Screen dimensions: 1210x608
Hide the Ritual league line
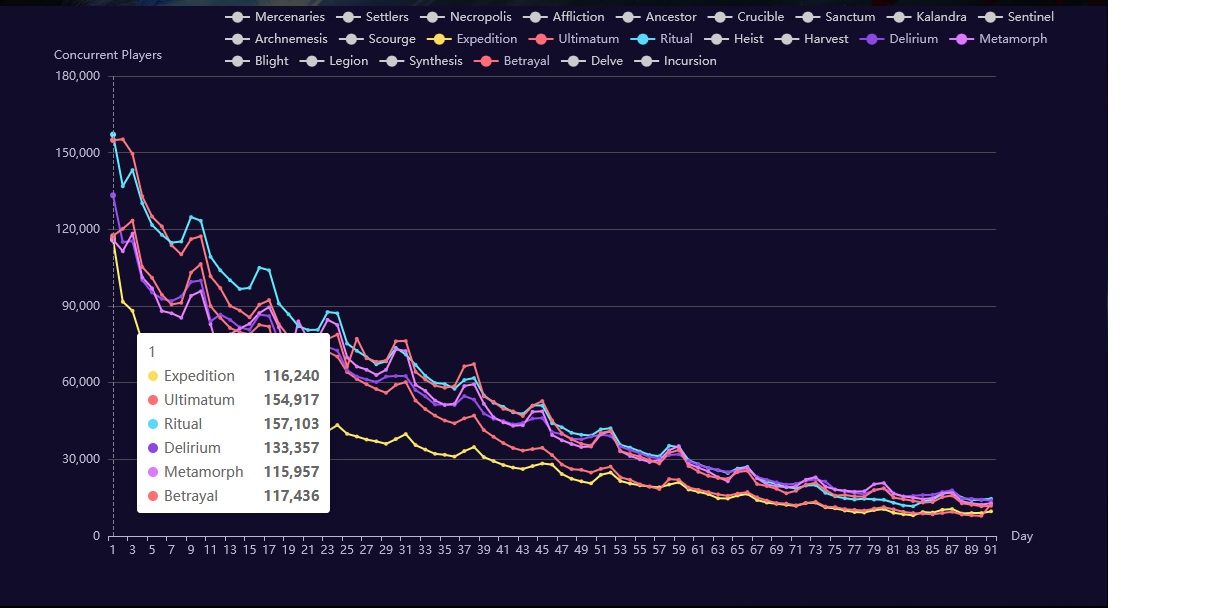(x=663, y=39)
